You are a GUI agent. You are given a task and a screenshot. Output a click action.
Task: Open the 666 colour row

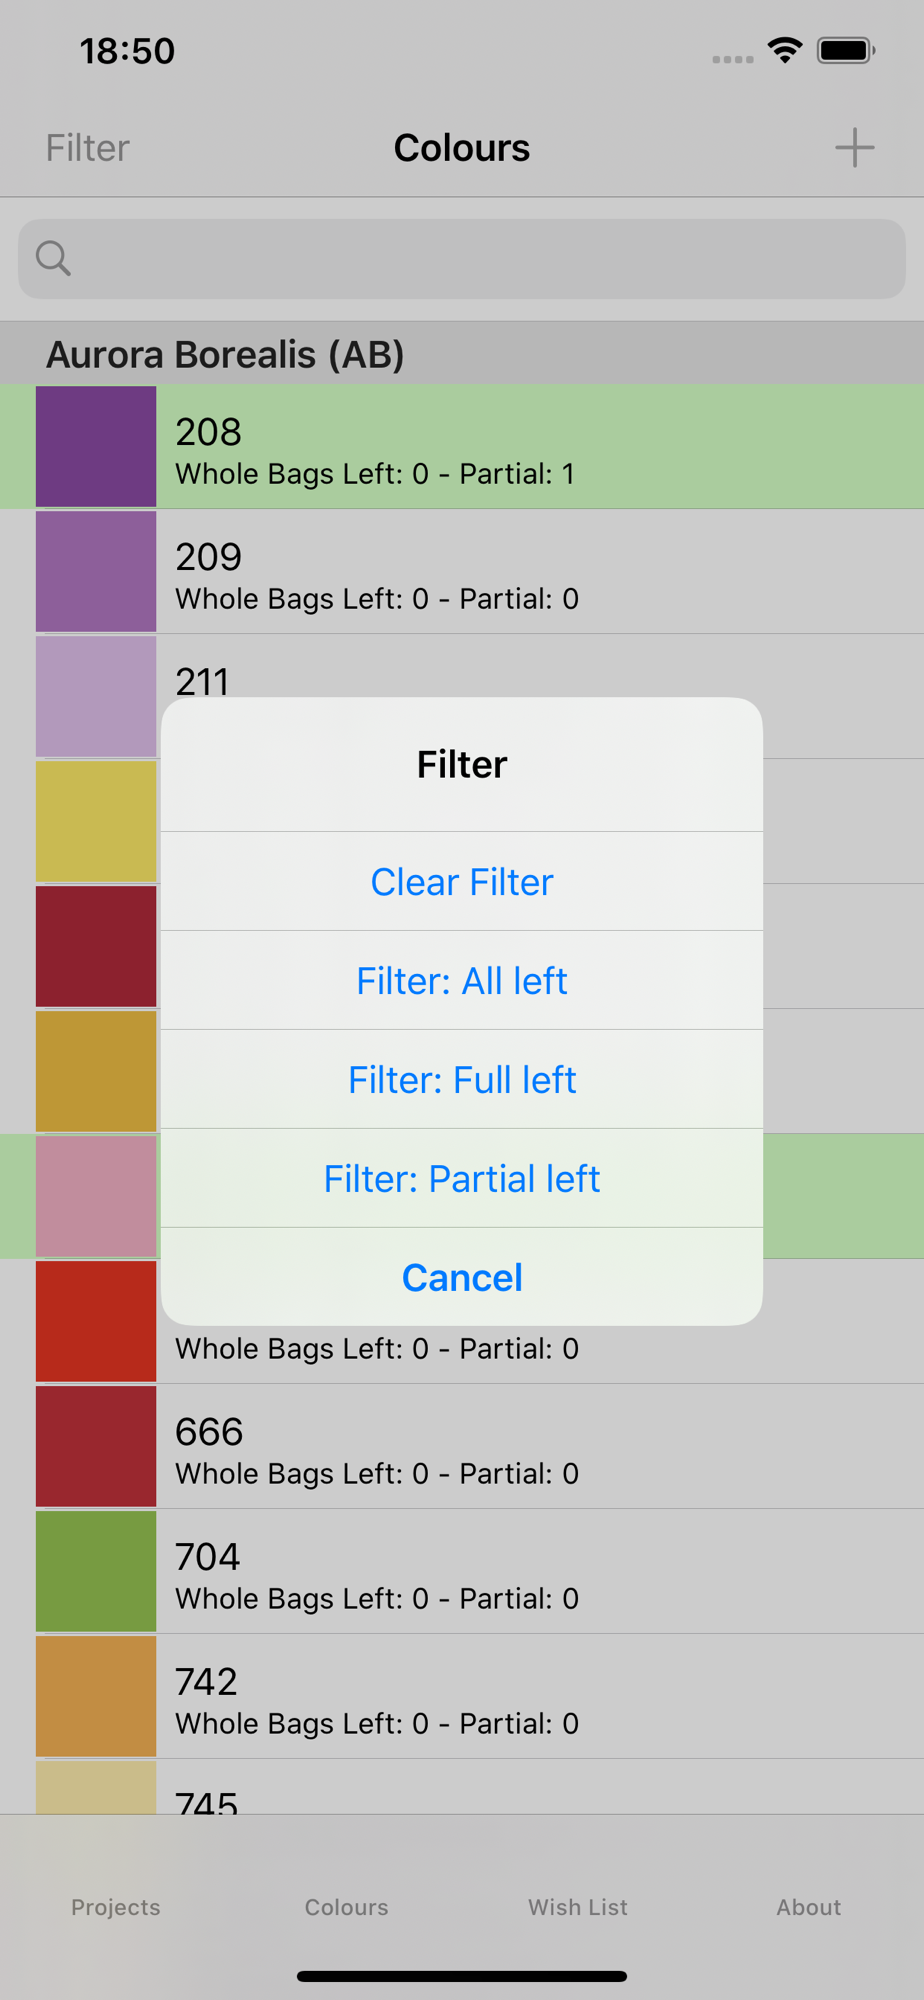point(462,1446)
